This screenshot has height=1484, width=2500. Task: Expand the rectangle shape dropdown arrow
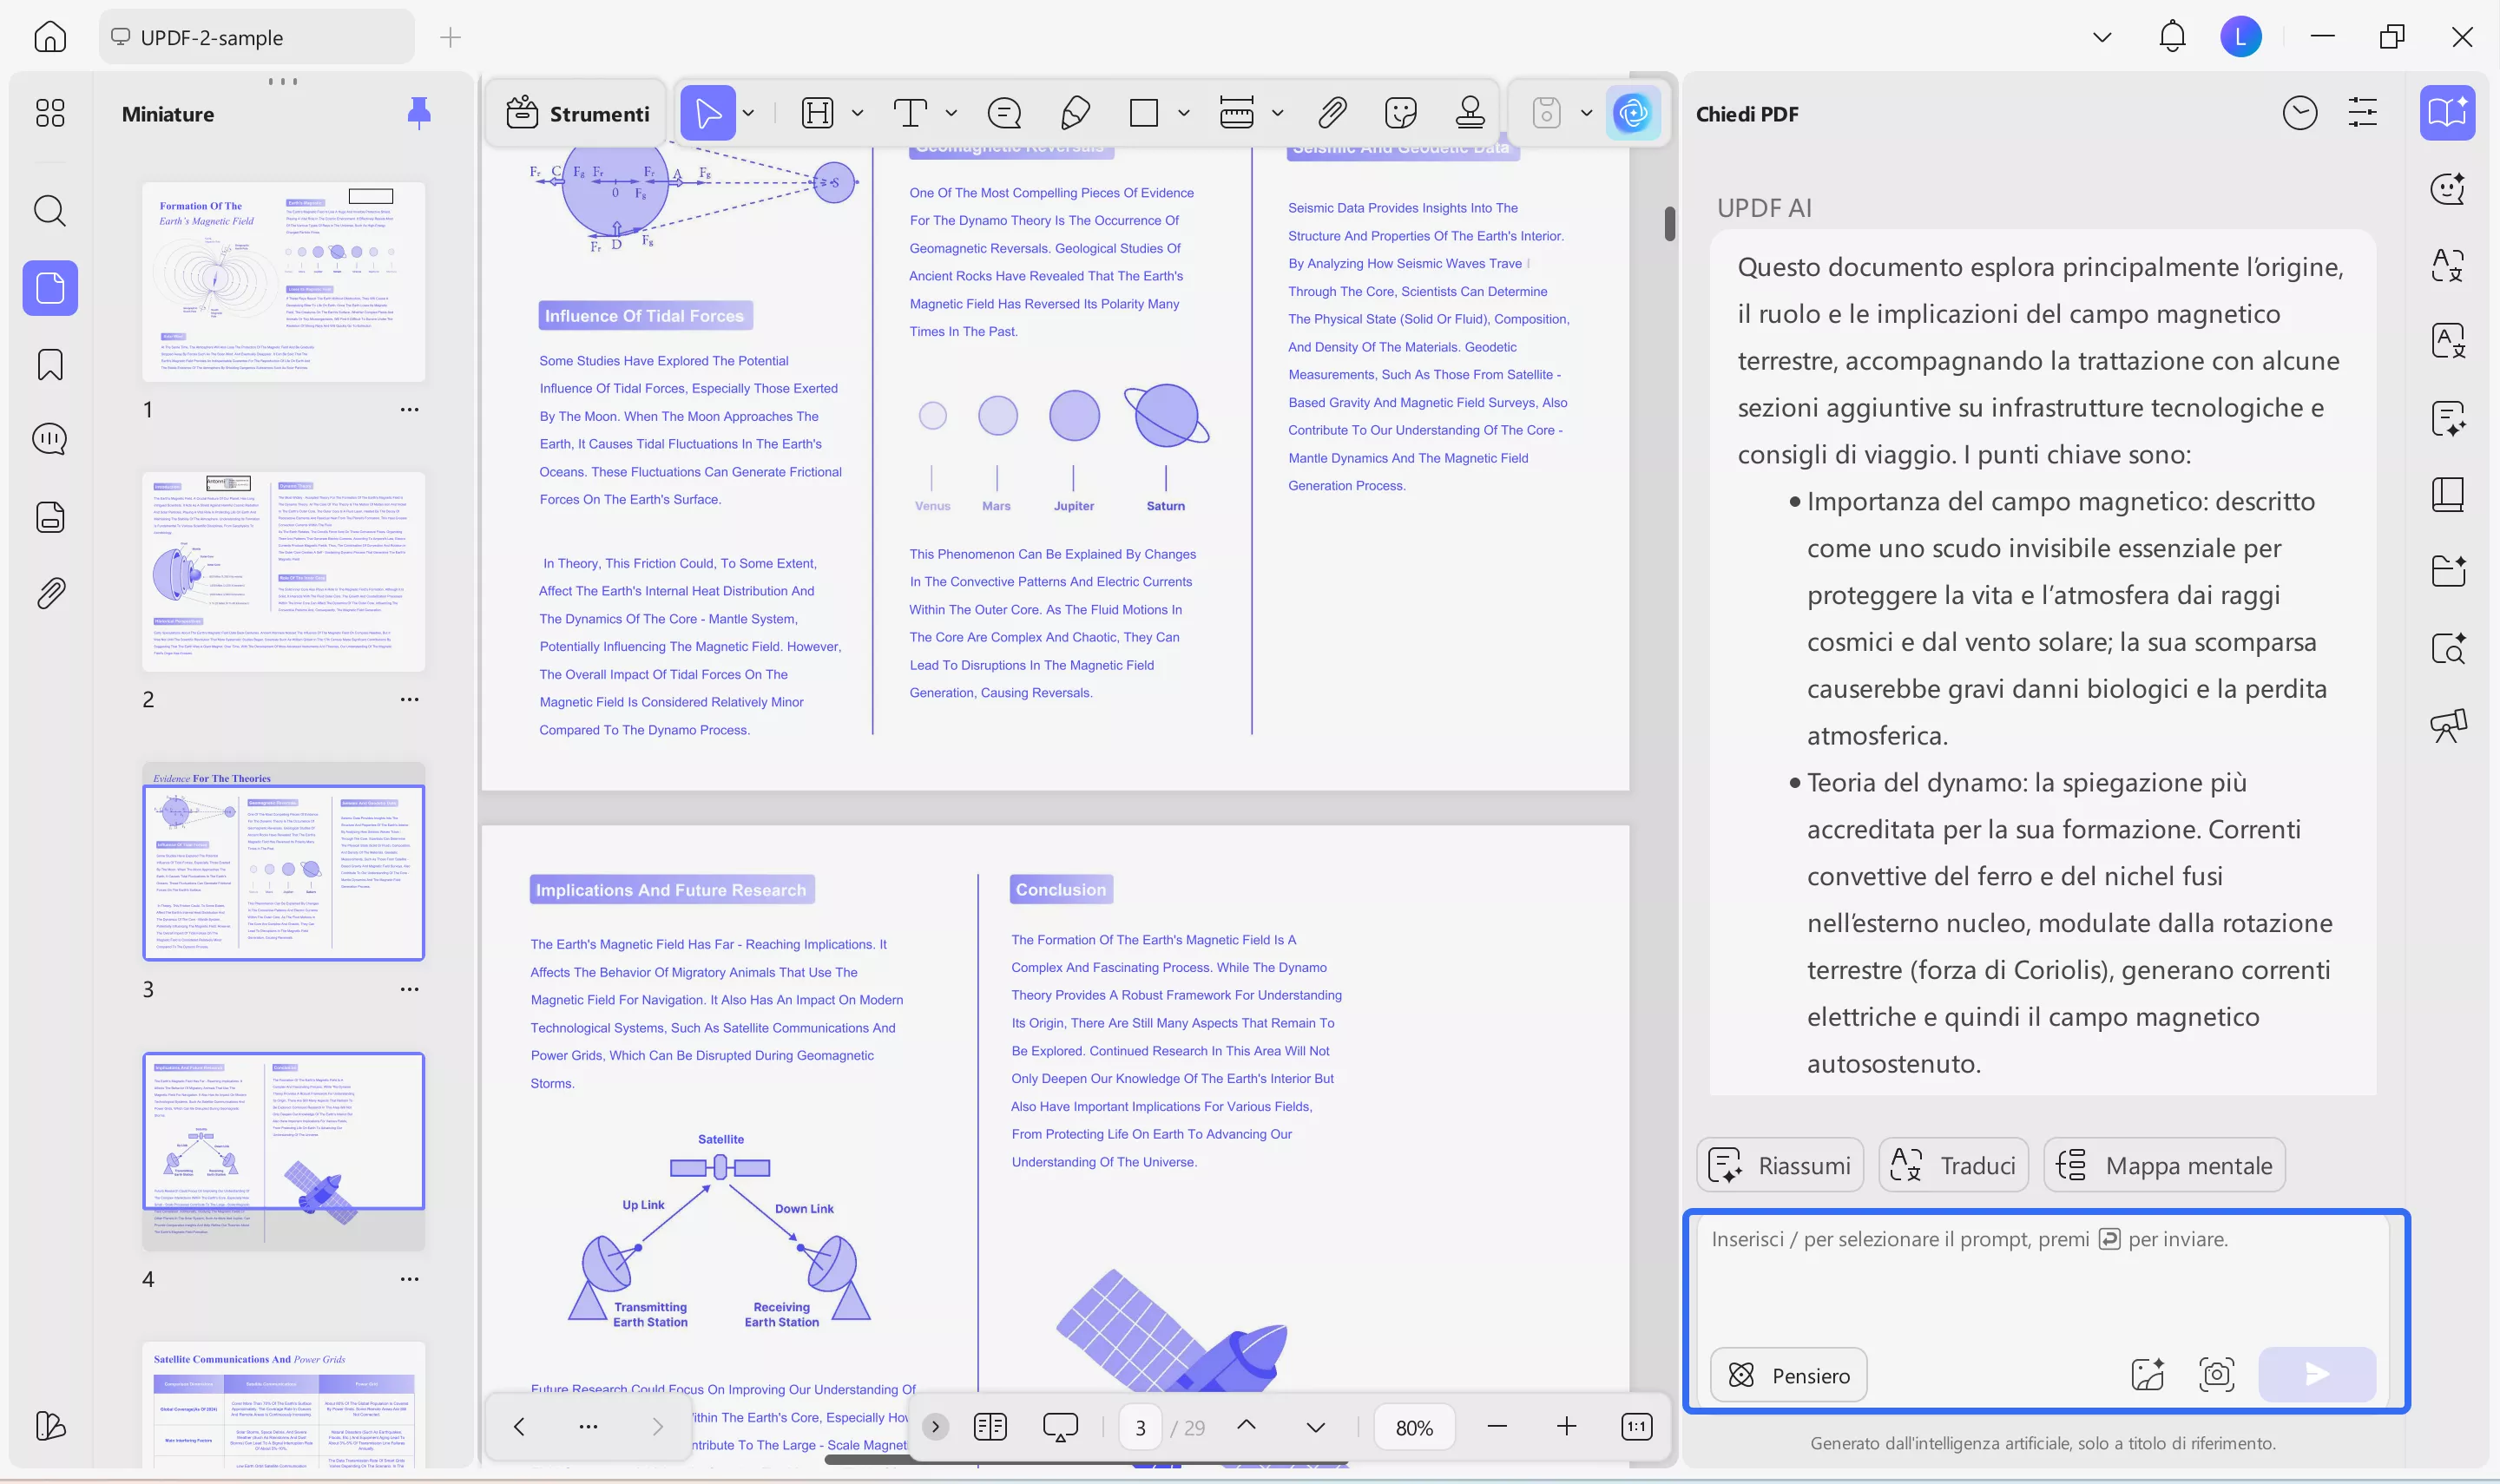(x=1184, y=113)
